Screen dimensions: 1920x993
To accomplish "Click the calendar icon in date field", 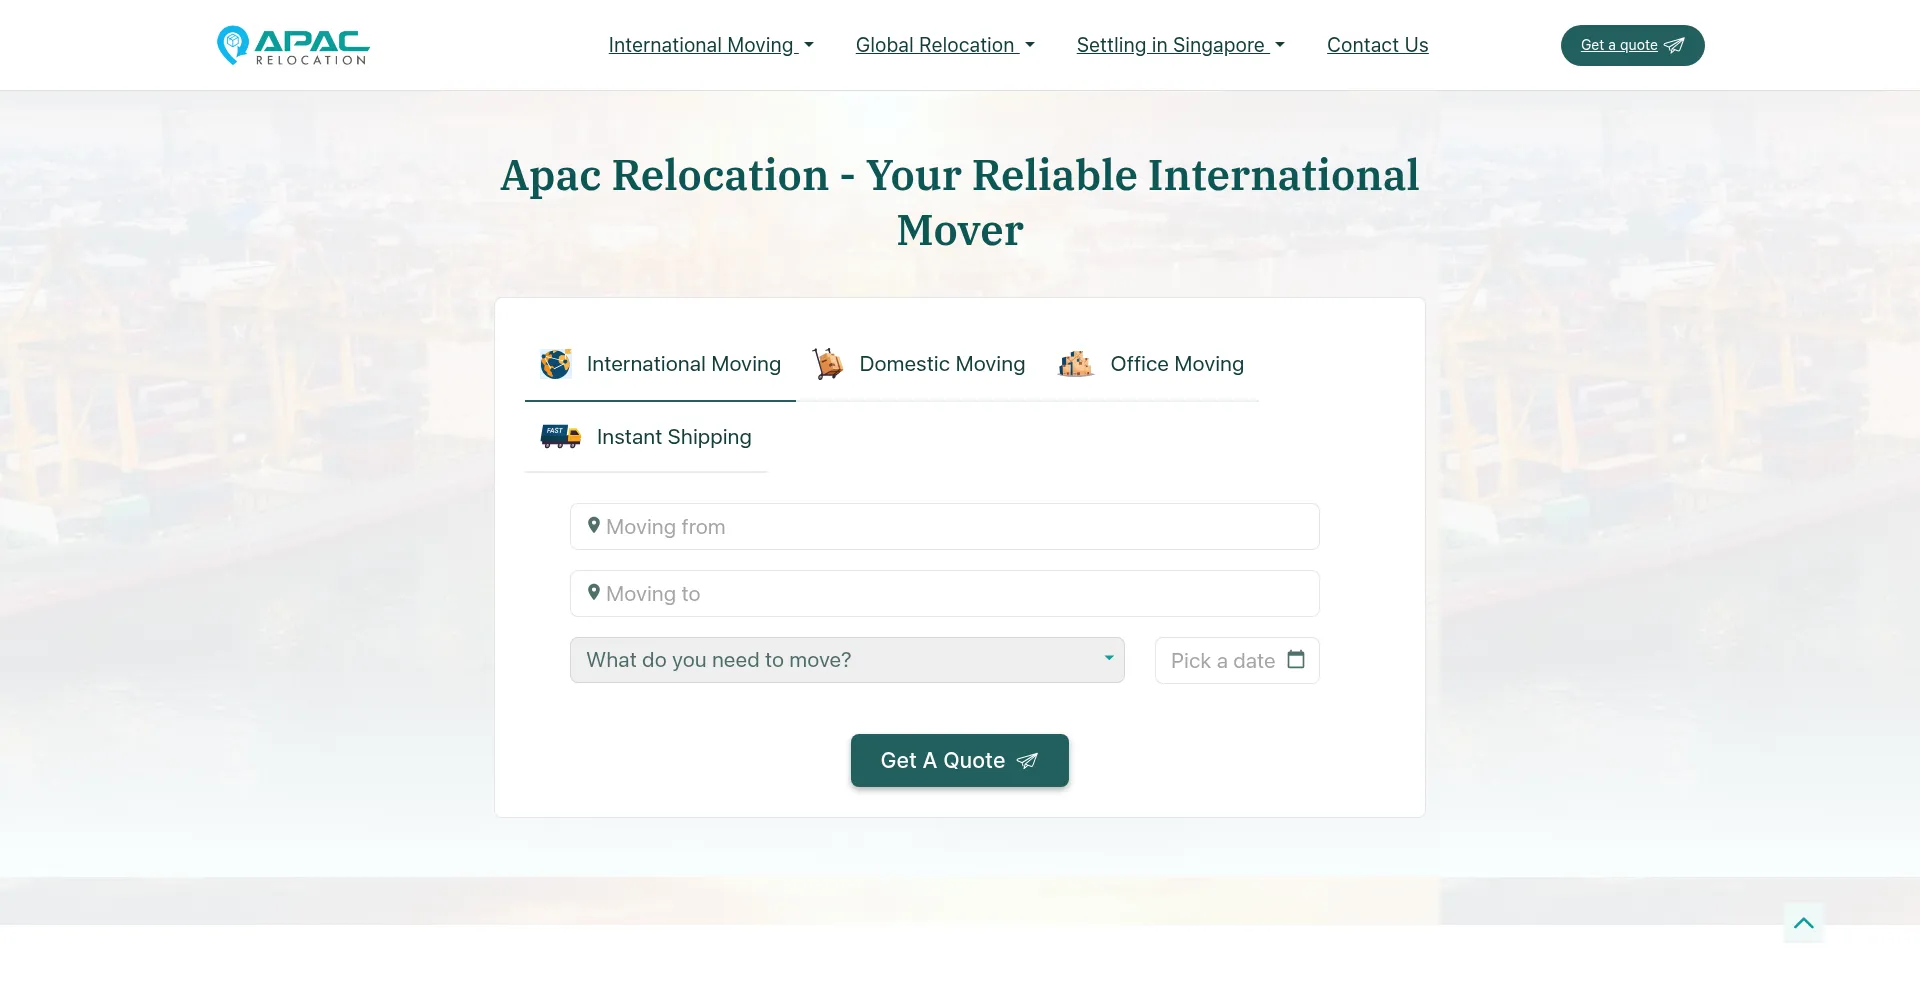I will (x=1296, y=660).
